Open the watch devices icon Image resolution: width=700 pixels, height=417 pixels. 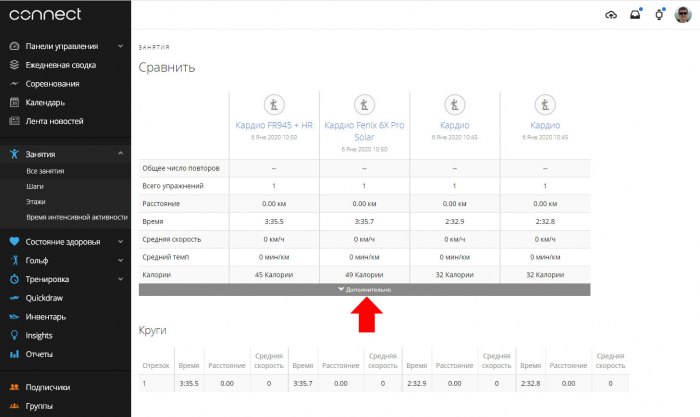pos(659,15)
